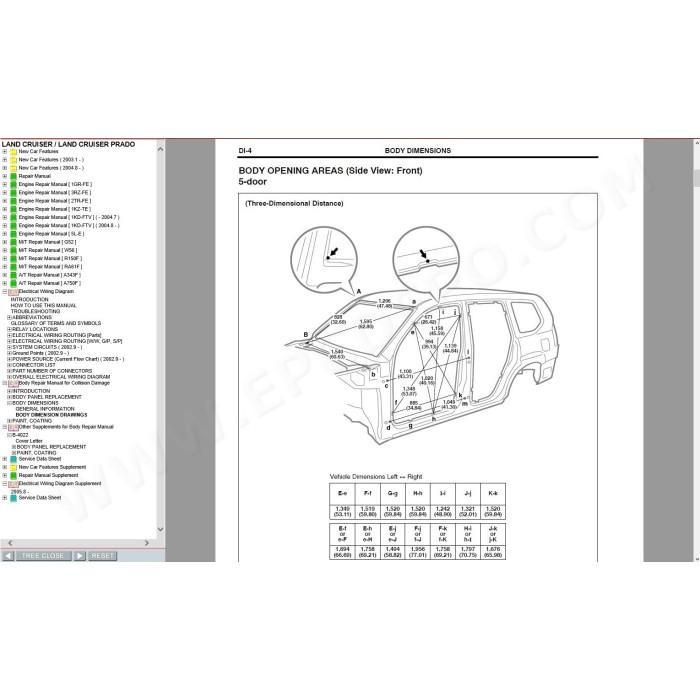Click the tree panel horizontal scroll-right arrow
Viewport: 700px width, 700px height.
tap(147, 543)
